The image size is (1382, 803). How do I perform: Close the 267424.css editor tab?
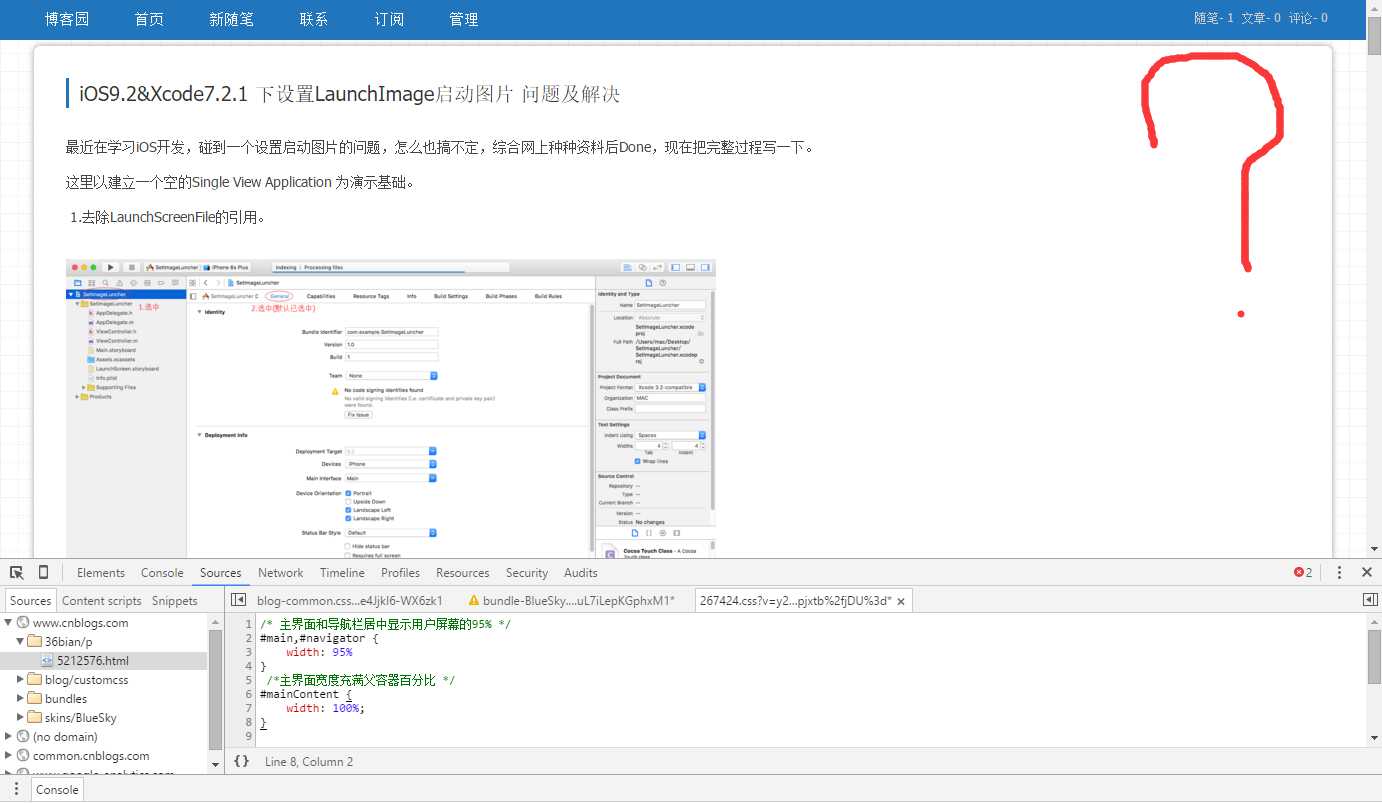(901, 601)
